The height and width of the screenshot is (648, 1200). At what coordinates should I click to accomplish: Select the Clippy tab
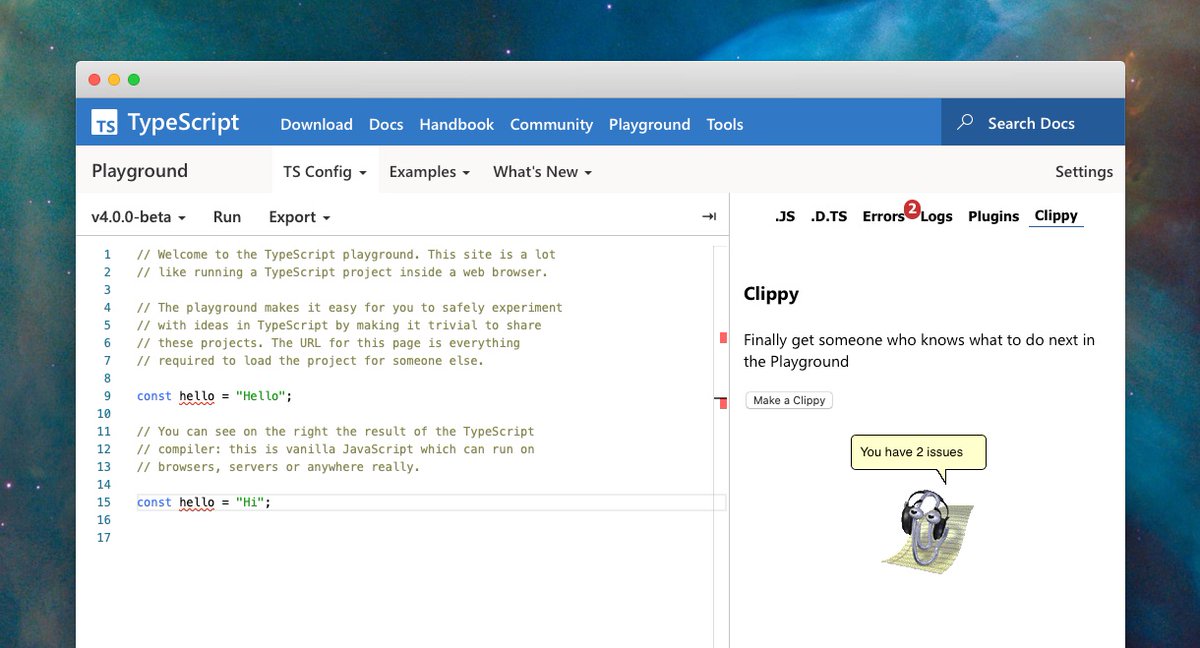(x=1056, y=216)
